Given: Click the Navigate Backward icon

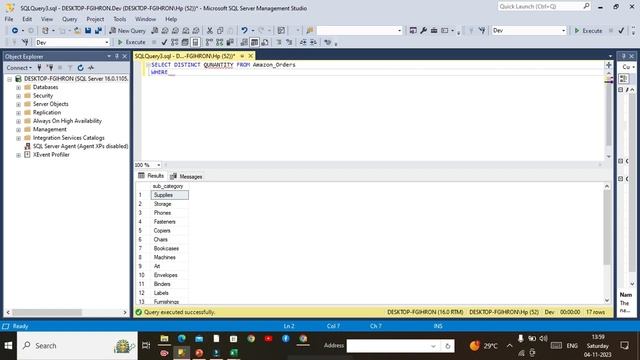Looking at the screenshot, I should click(x=15, y=31).
